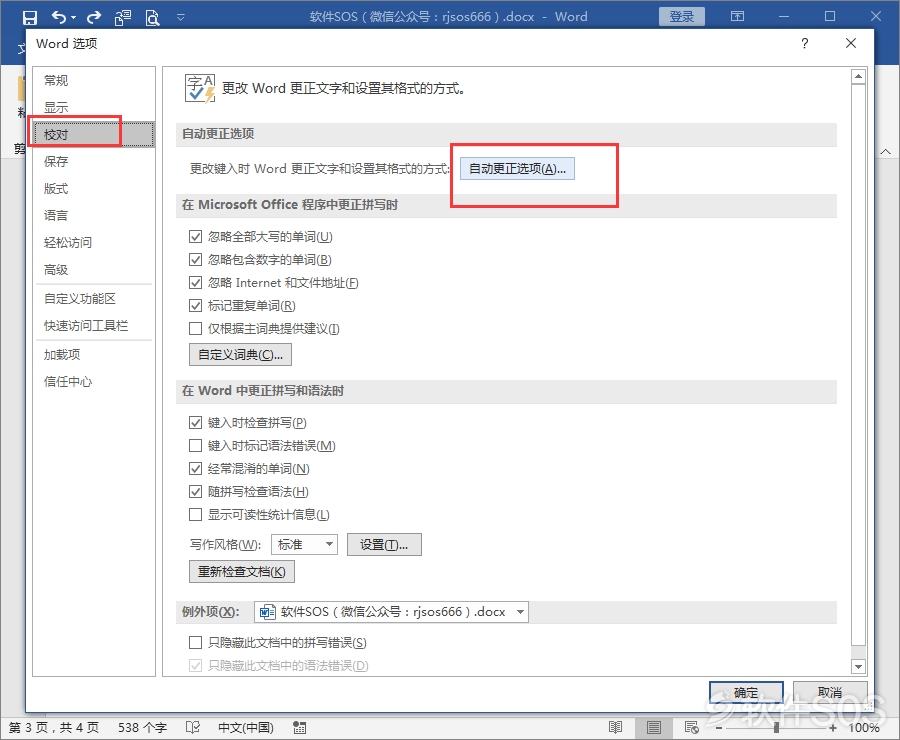Click 确定 to confirm options
Image resolution: width=900 pixels, height=740 pixels.
[x=746, y=693]
